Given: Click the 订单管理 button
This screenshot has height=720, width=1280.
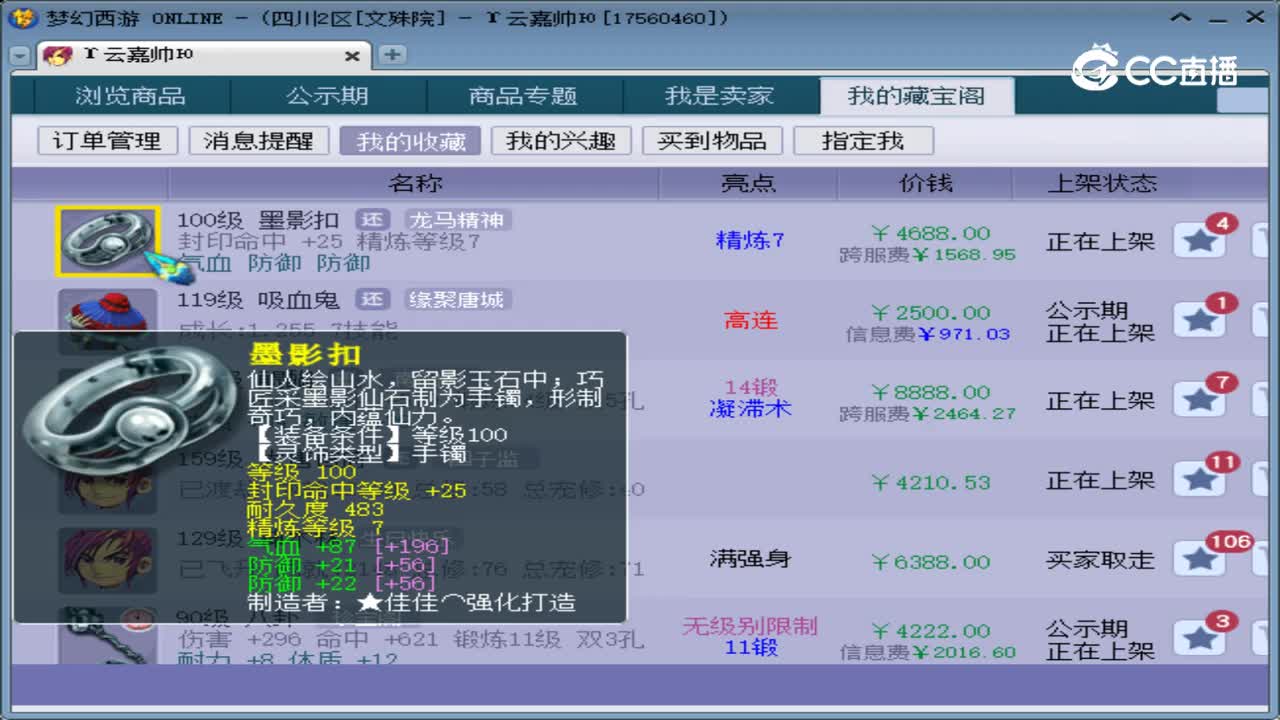Looking at the screenshot, I should [107, 141].
